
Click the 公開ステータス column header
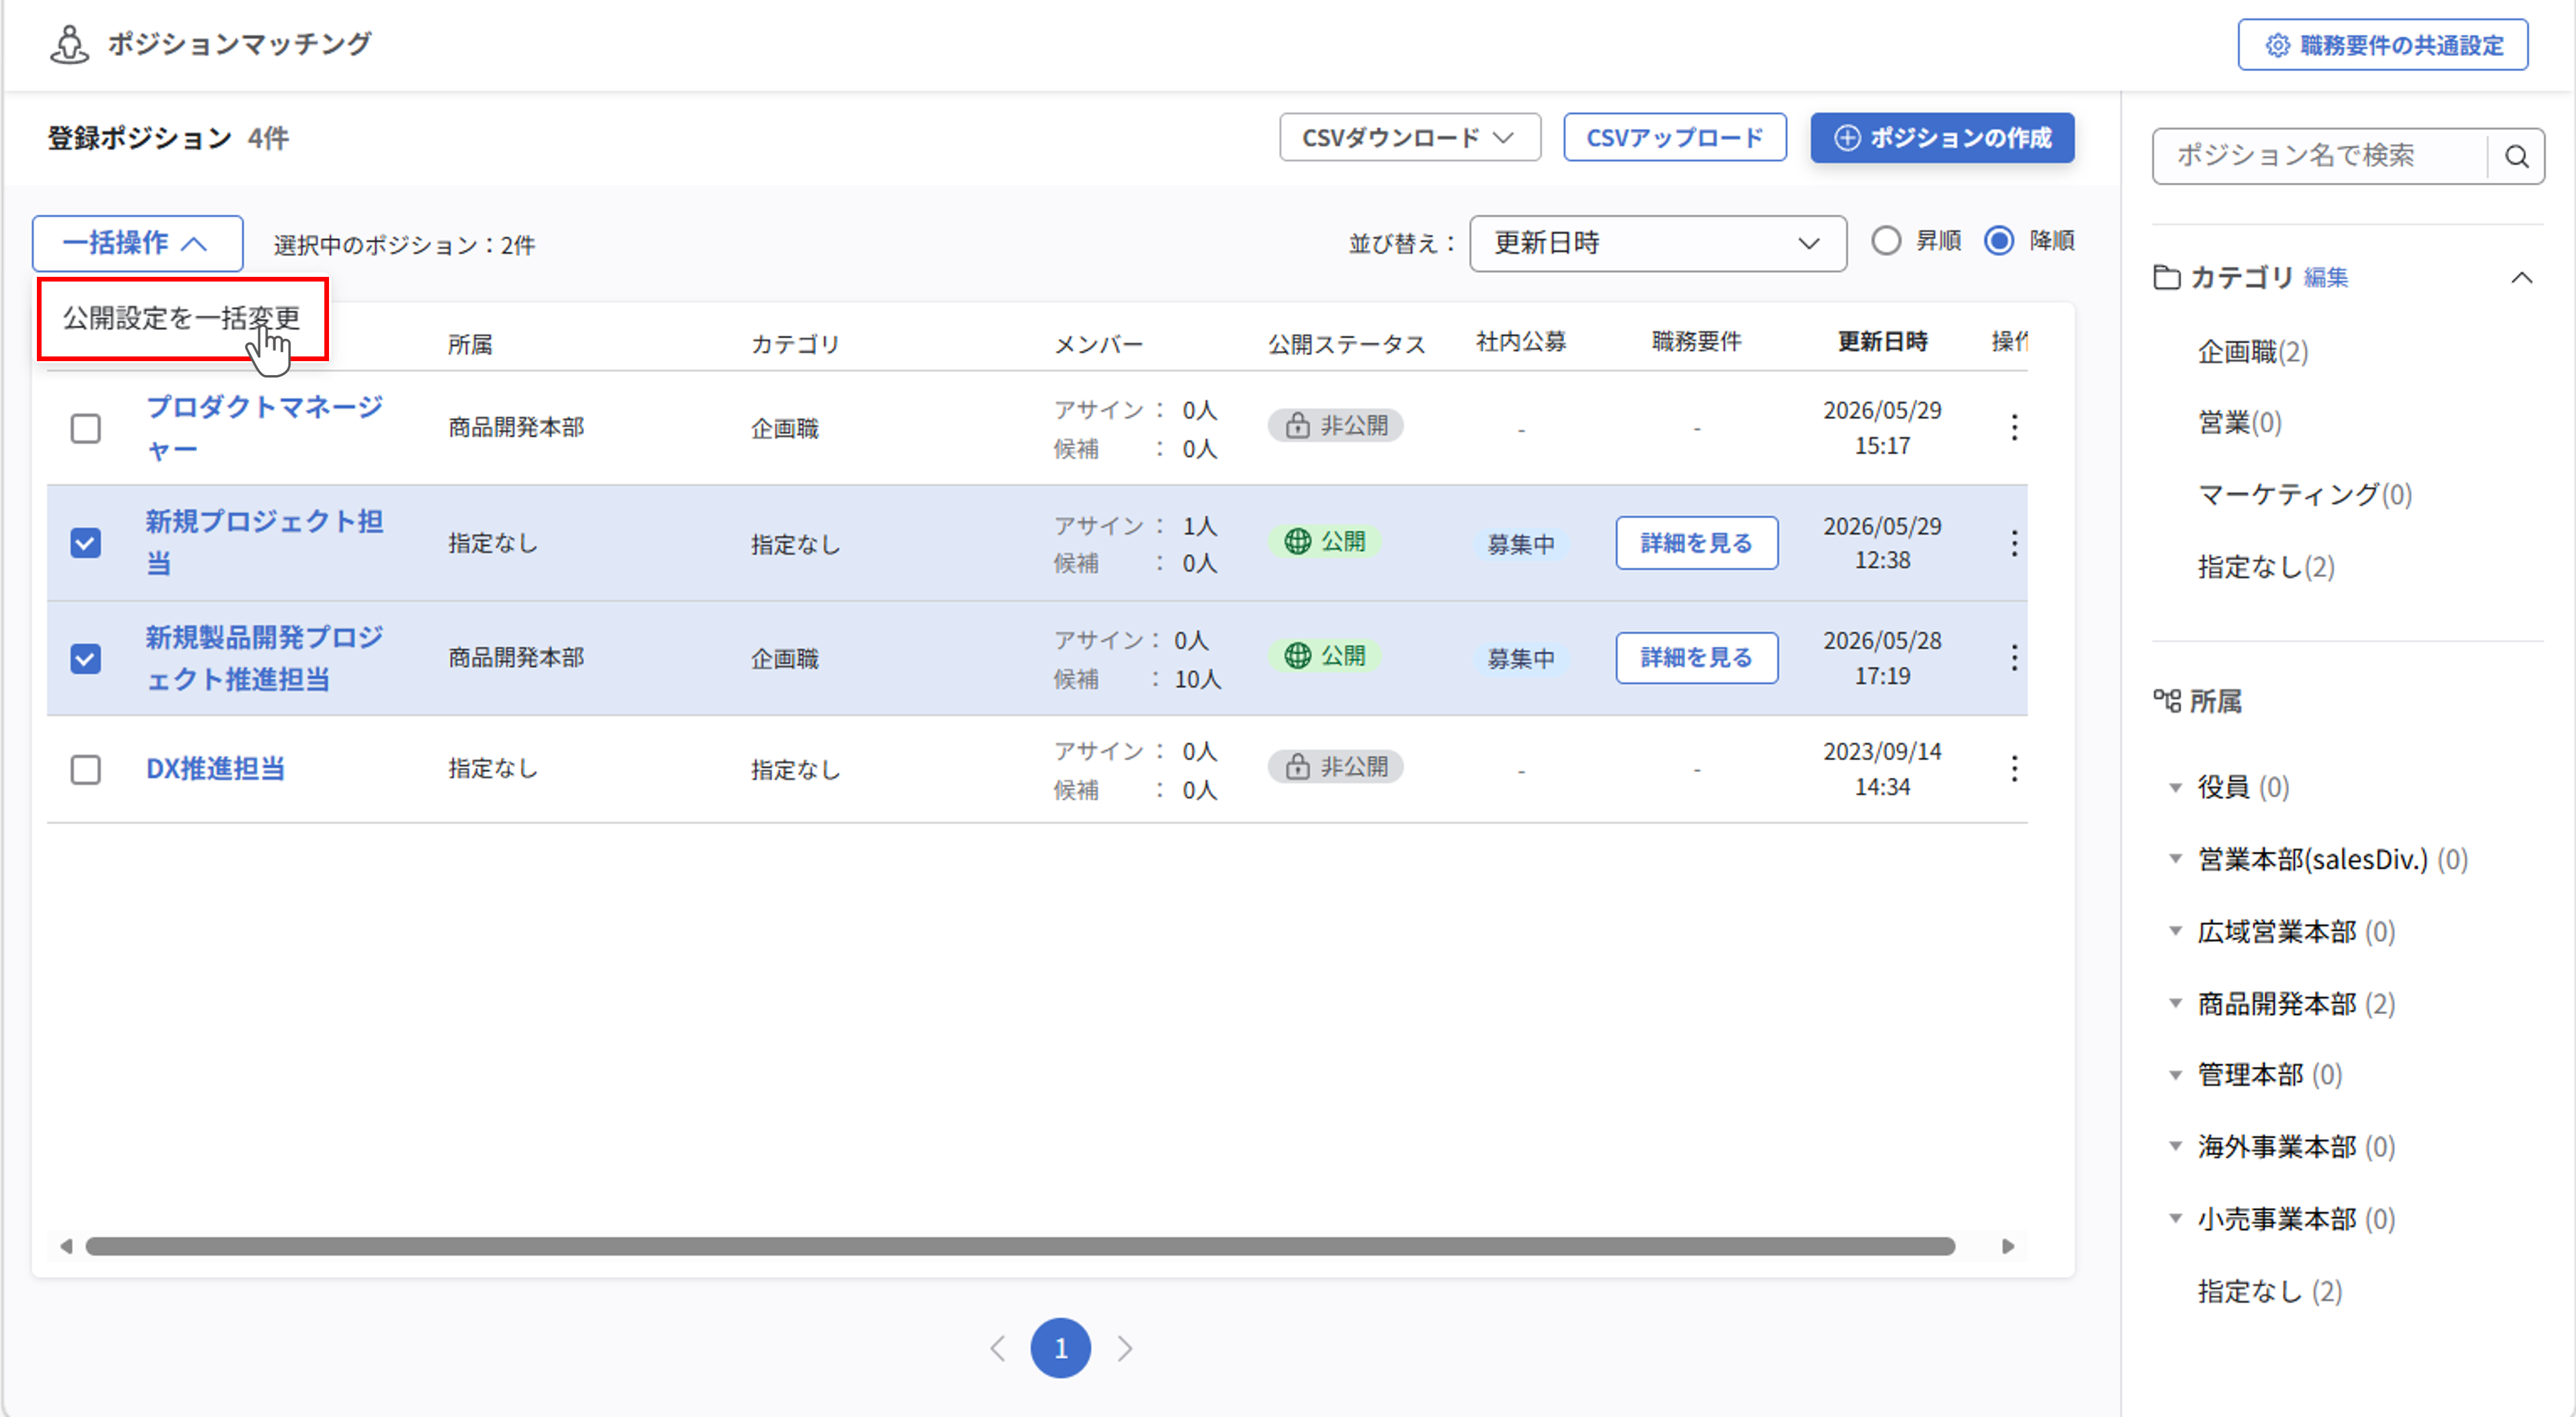coord(1346,344)
